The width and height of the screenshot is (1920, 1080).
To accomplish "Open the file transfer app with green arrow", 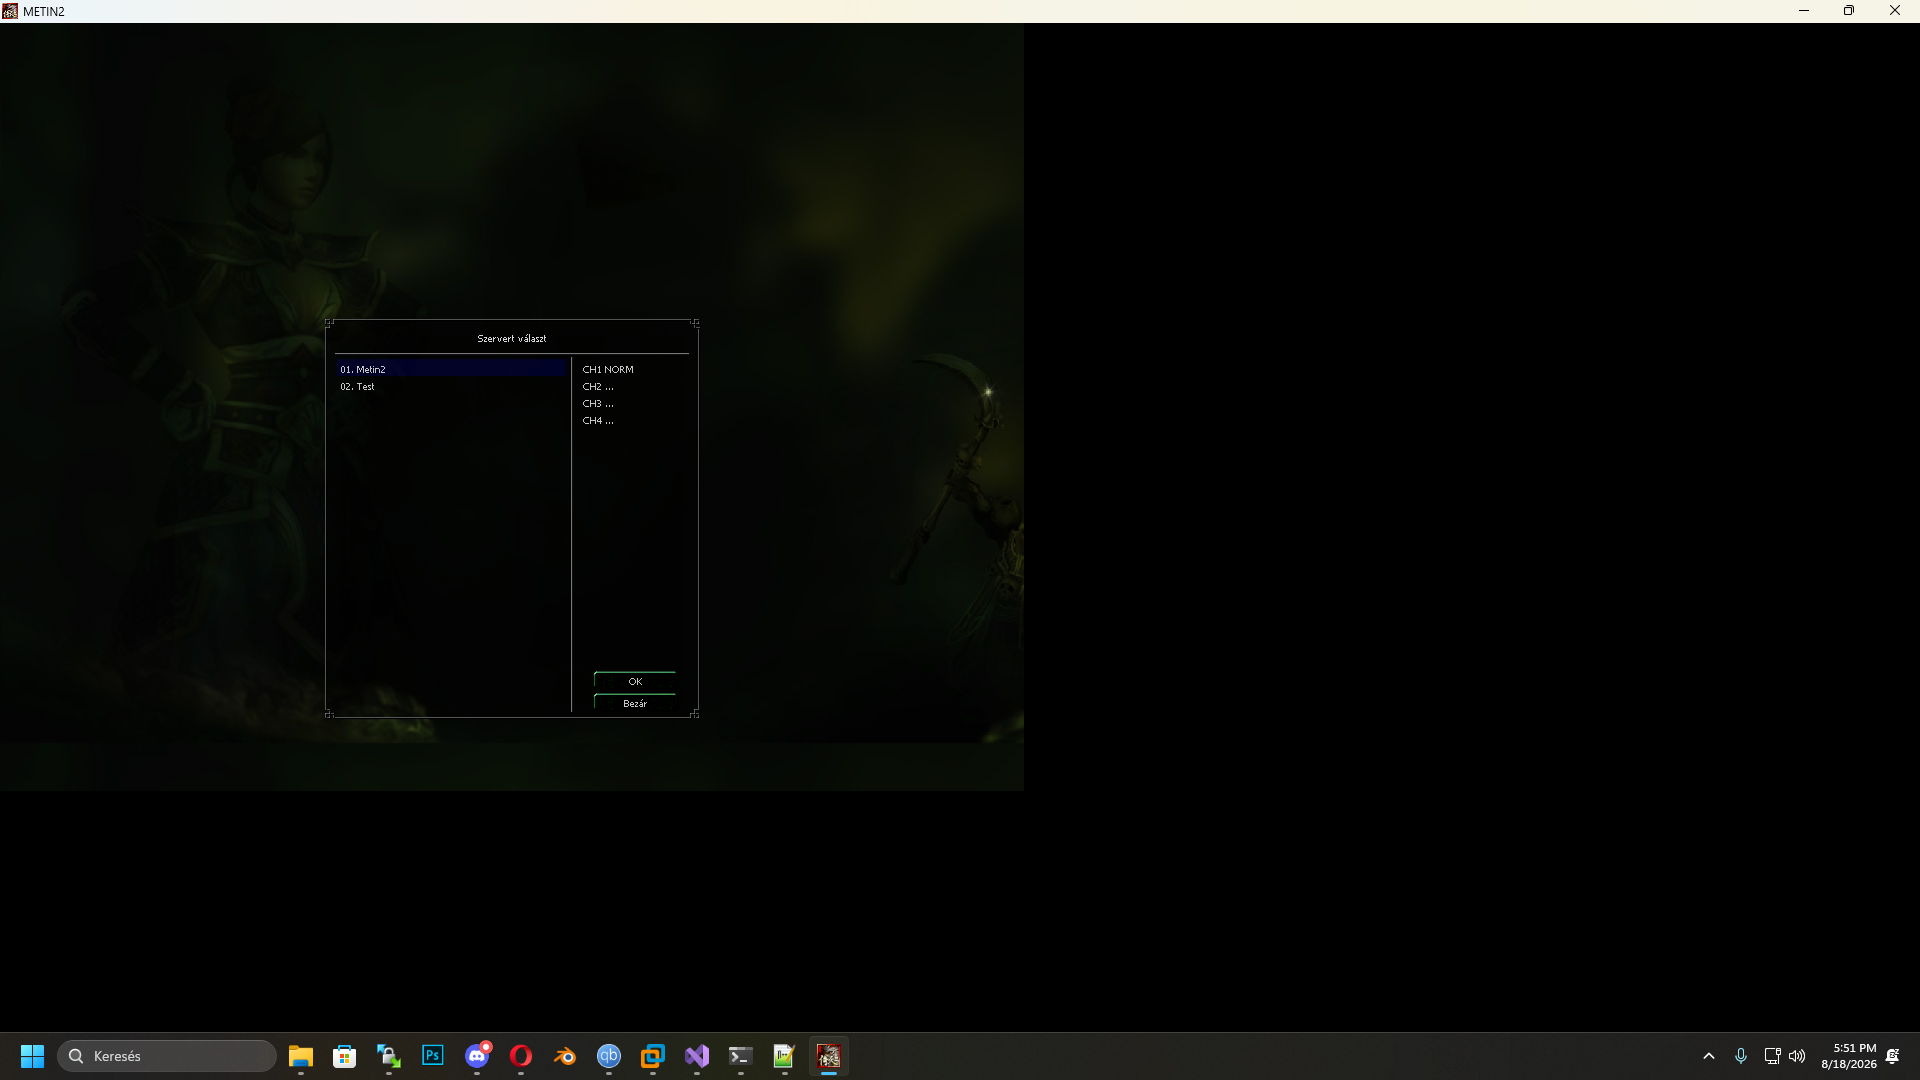I will coord(389,1056).
